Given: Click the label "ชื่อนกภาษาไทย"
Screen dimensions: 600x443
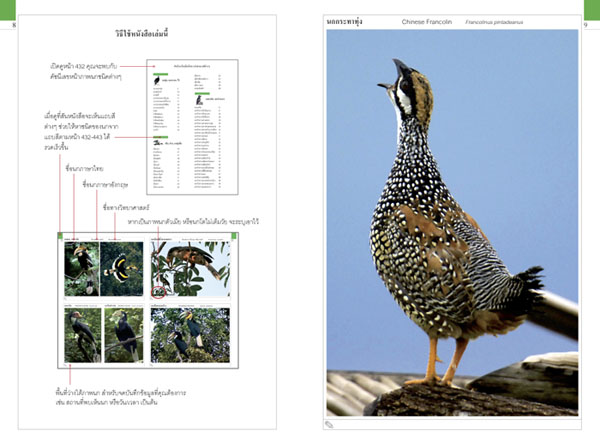Looking at the screenshot, I should coord(85,168).
